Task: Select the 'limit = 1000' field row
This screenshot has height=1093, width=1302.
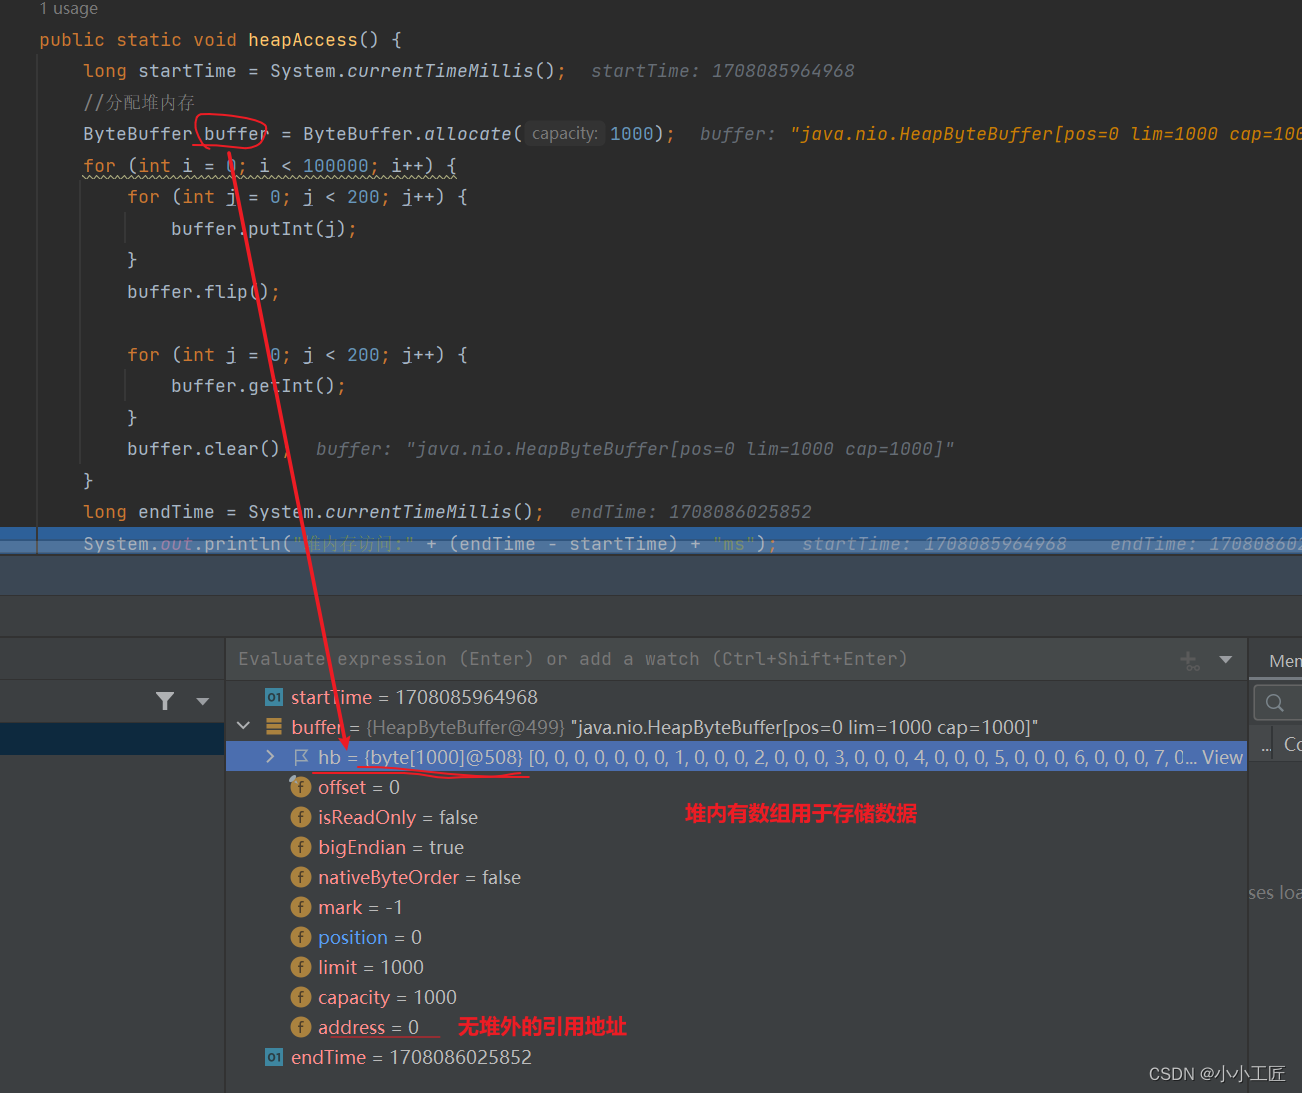Action: 736,967
